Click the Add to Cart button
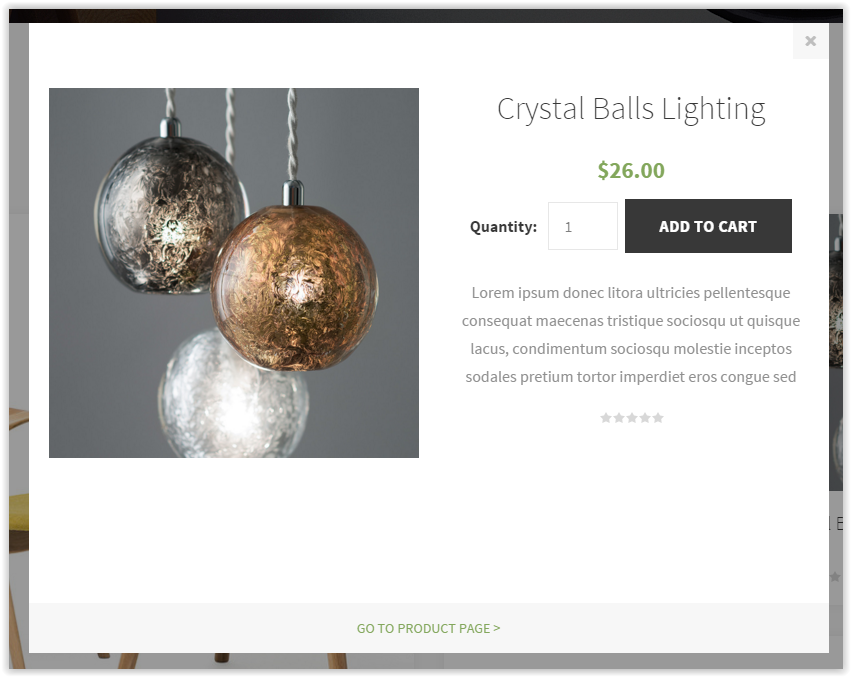The image size is (851, 677). pyautogui.click(x=708, y=226)
